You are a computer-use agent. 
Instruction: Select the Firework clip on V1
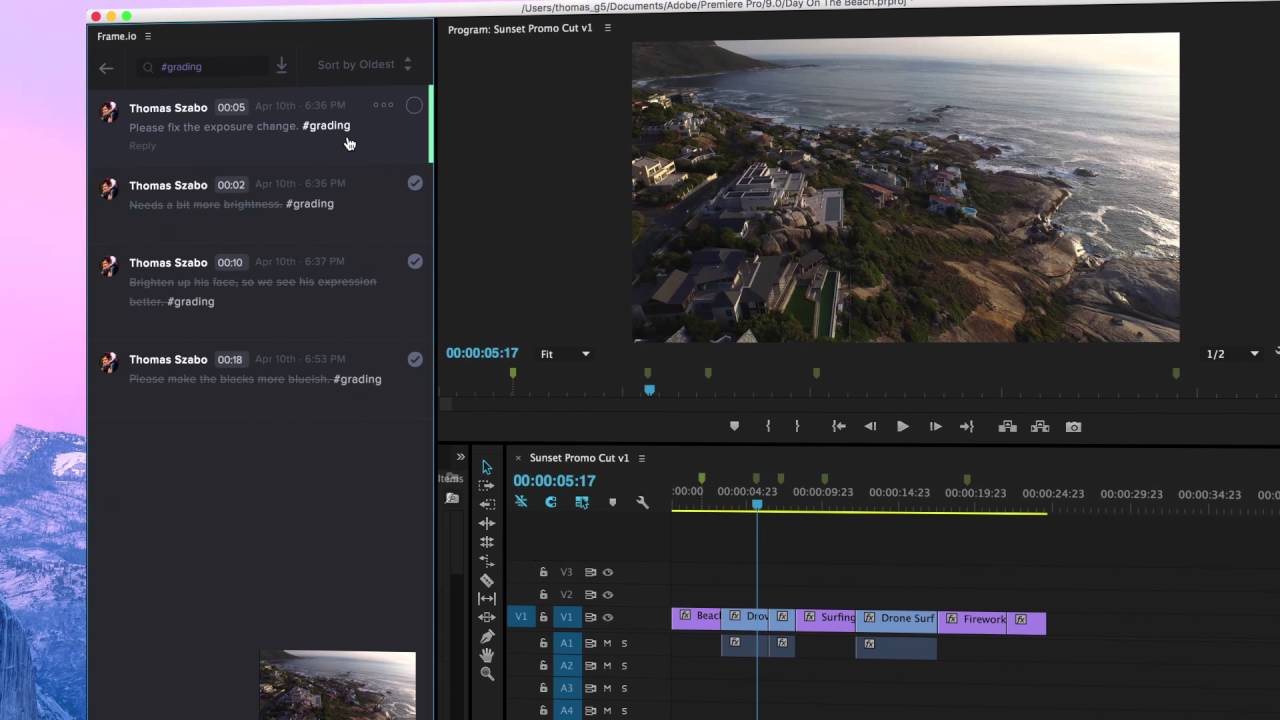pos(973,620)
